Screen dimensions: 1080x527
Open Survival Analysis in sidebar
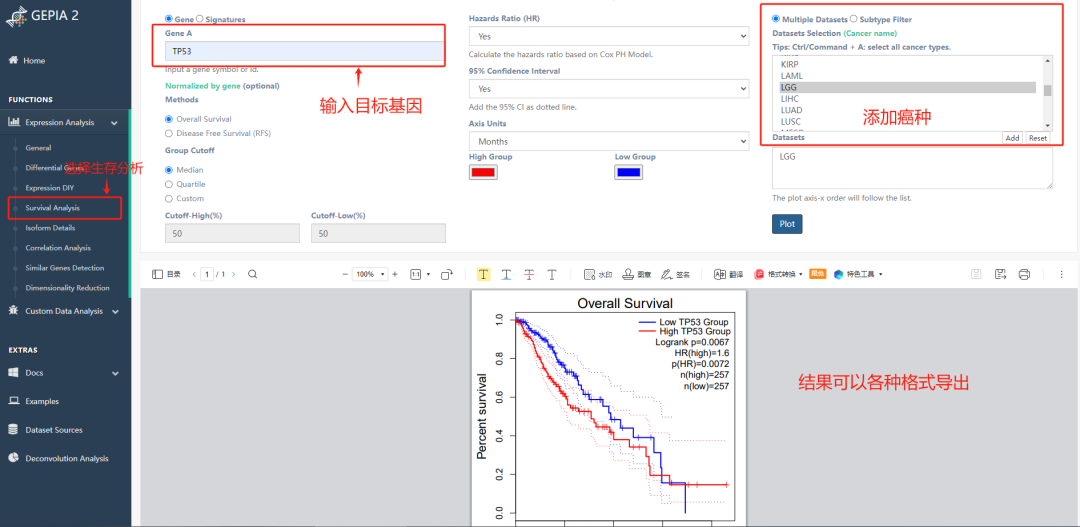coord(52,207)
